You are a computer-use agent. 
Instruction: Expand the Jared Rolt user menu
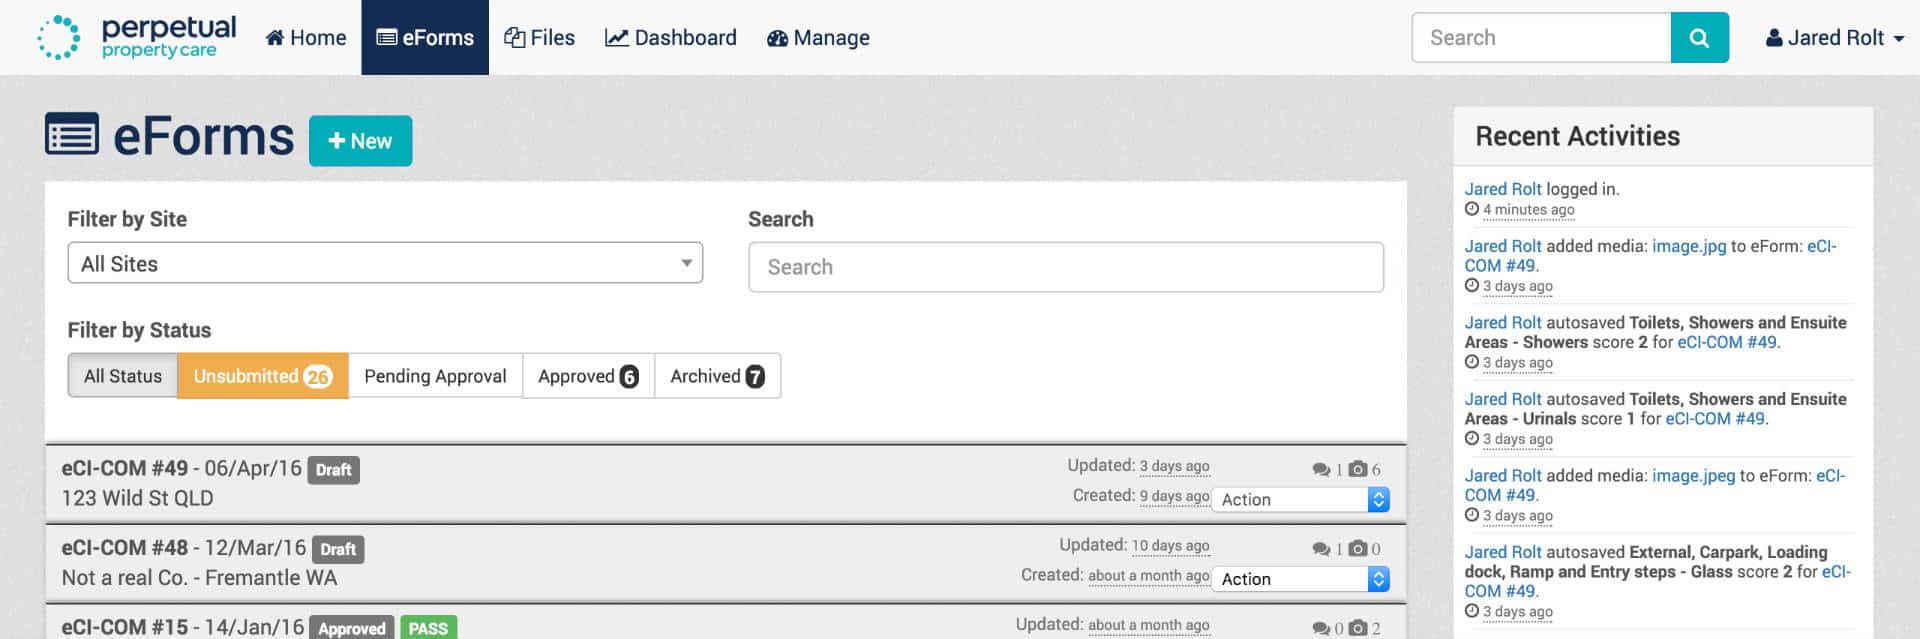click(x=1834, y=38)
